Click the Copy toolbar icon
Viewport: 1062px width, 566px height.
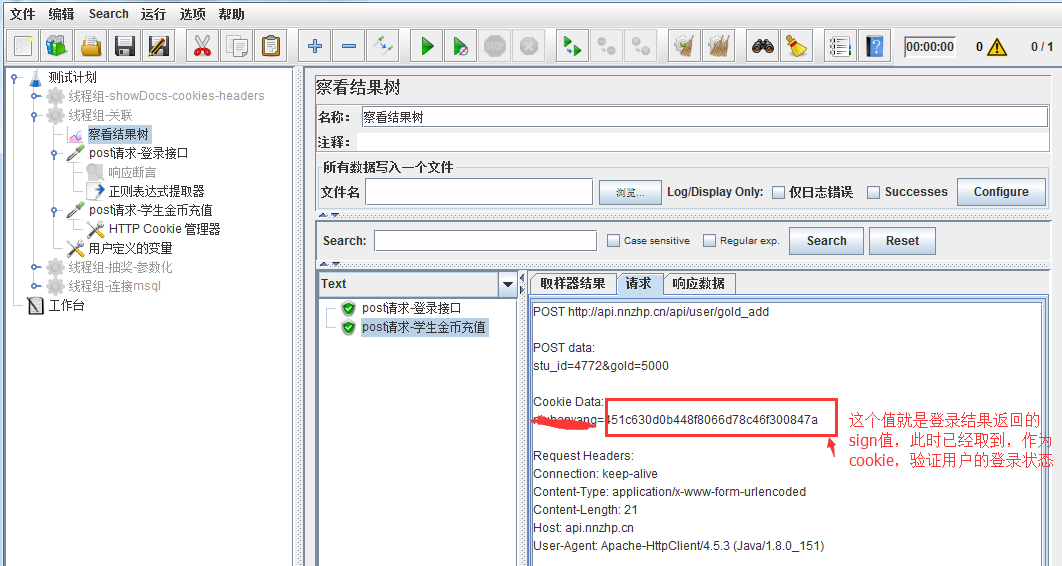coord(236,46)
